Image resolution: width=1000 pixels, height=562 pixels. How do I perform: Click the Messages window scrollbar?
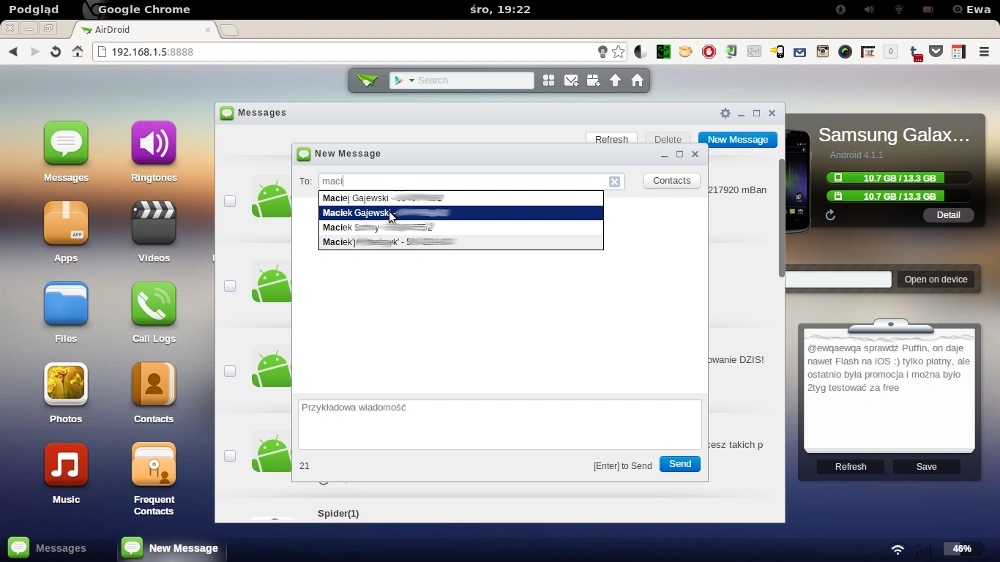[x=781, y=217]
